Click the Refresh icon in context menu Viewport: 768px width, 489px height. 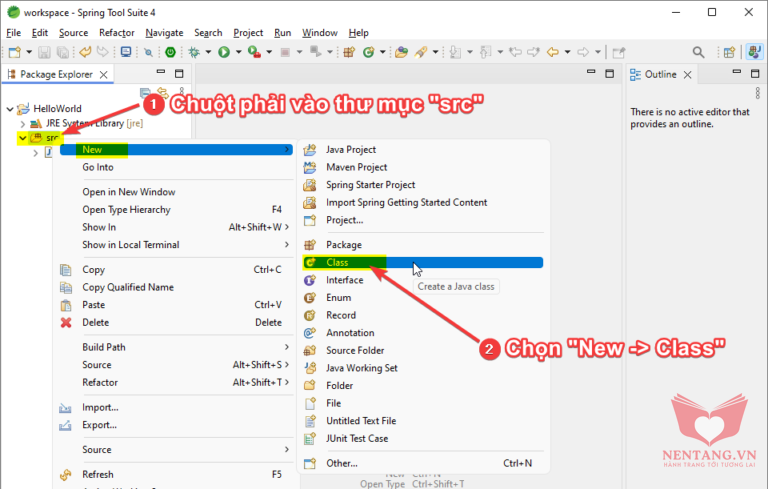click(x=66, y=474)
